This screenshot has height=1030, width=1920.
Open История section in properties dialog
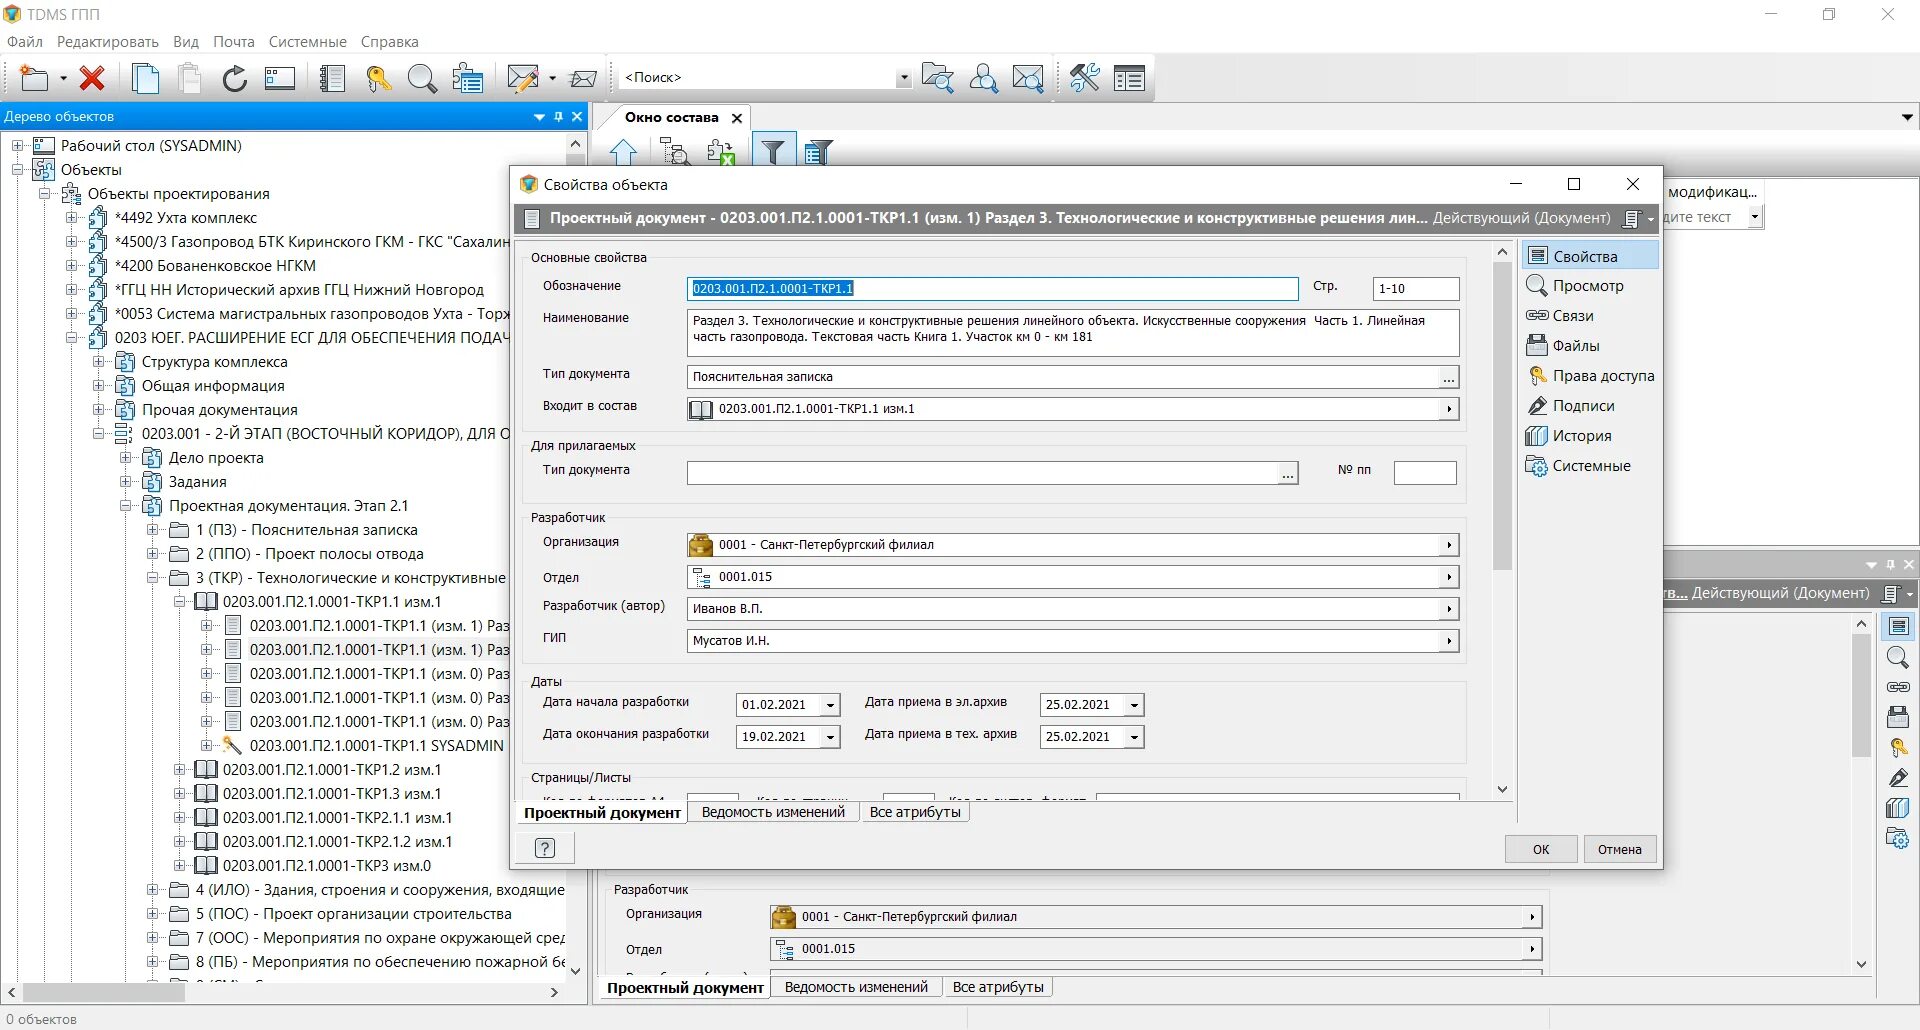1581,436
